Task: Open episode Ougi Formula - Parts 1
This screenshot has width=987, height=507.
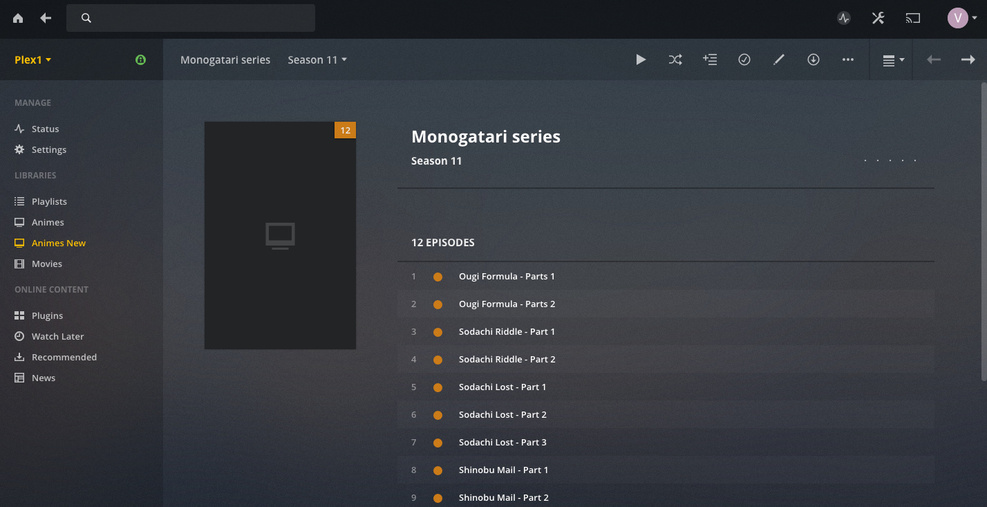Action: (507, 276)
